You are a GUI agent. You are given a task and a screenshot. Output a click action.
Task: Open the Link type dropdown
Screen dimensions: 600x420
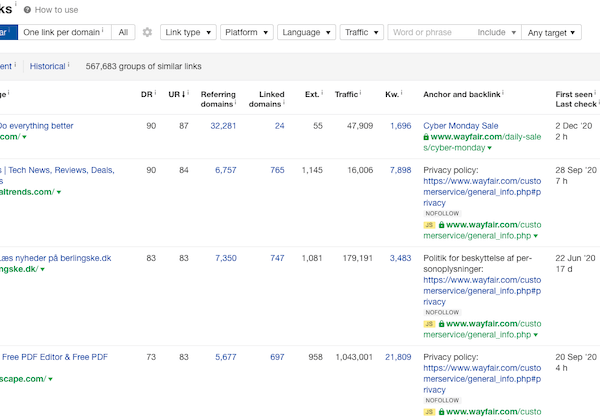tap(188, 32)
